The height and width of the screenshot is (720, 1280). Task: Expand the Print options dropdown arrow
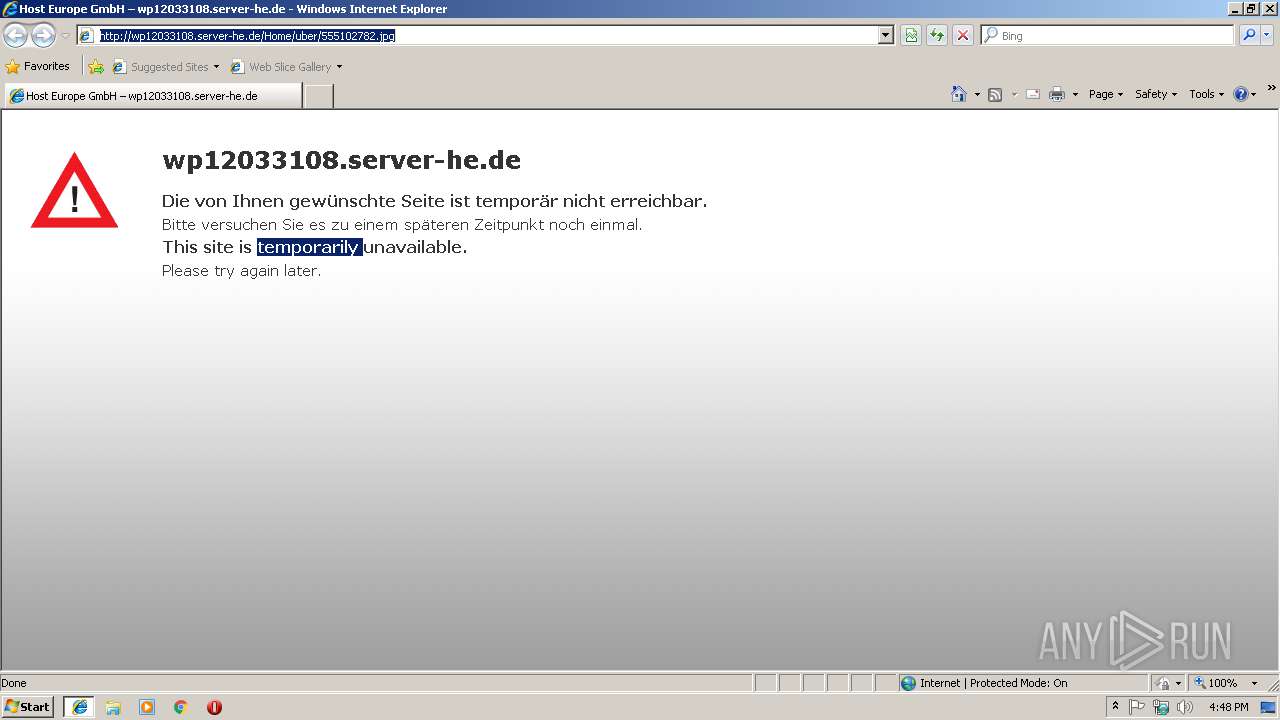[1075, 94]
